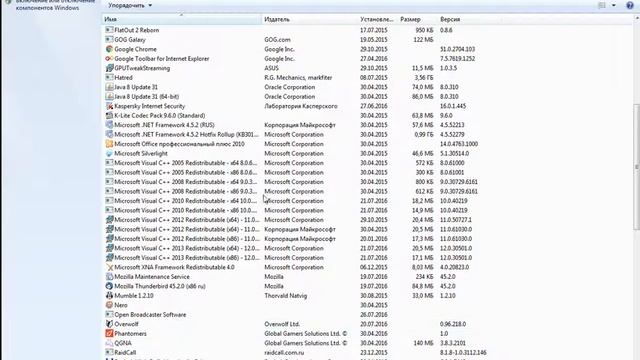Screen dimensions: 640x360
Task: Click publisher GOG.com
Action: pyautogui.click(x=277, y=40)
